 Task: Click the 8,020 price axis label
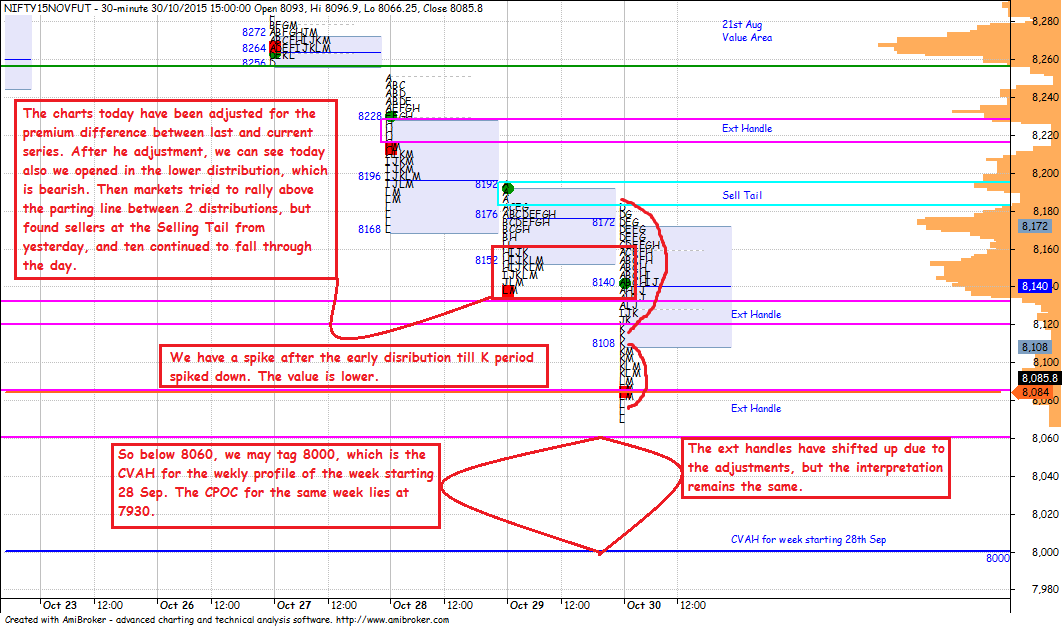coord(1045,514)
